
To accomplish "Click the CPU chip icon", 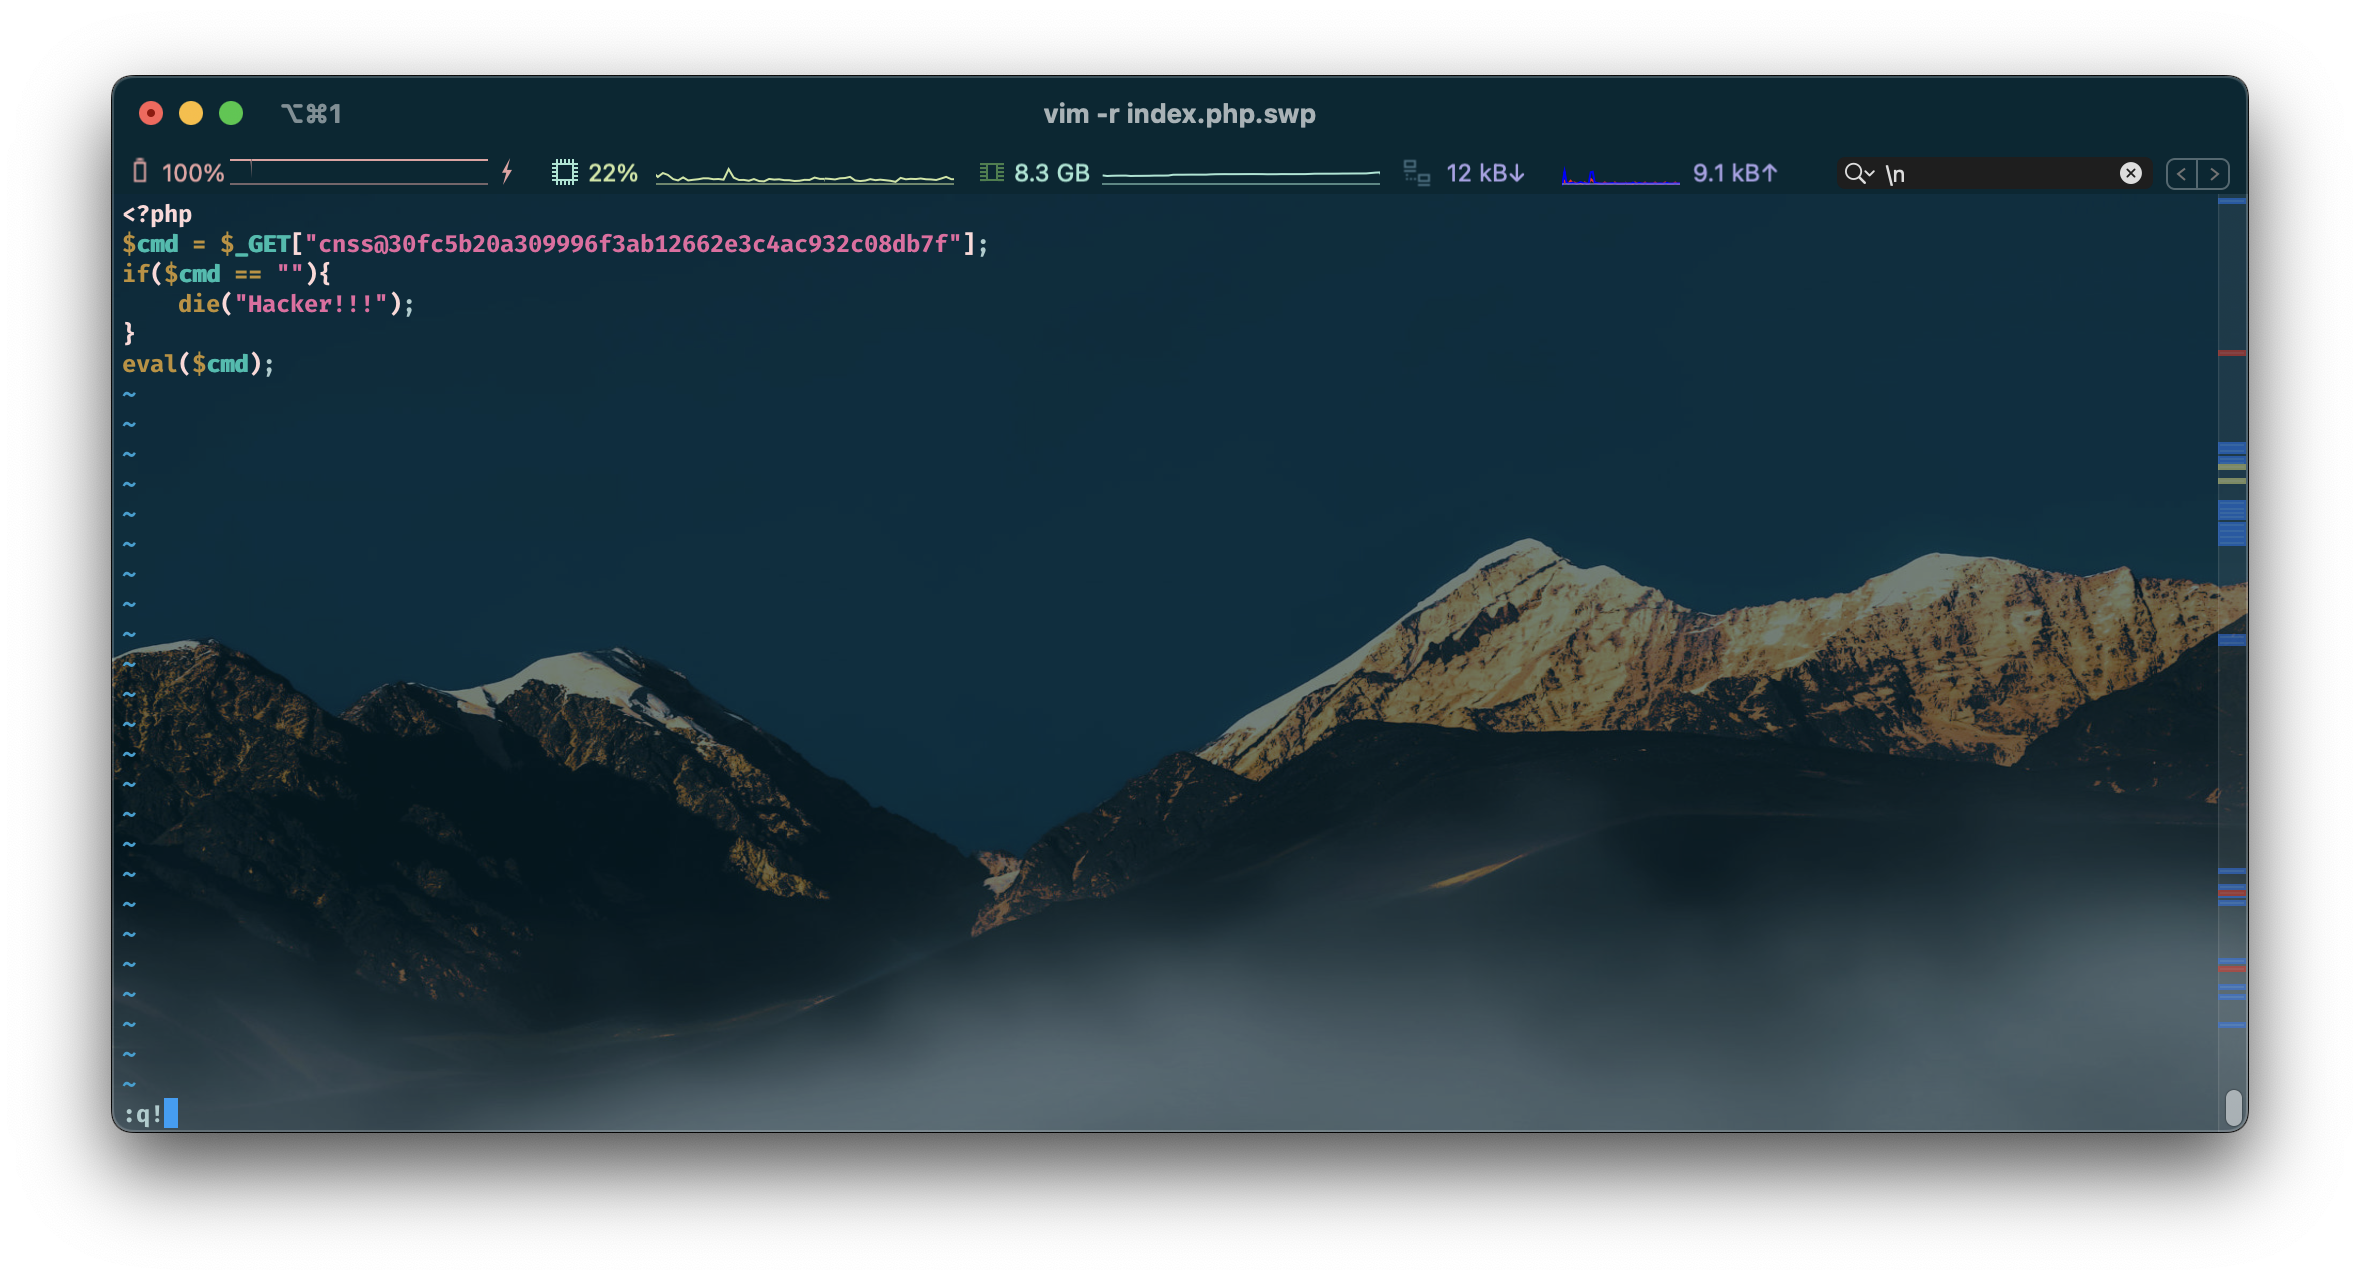I will [x=564, y=172].
